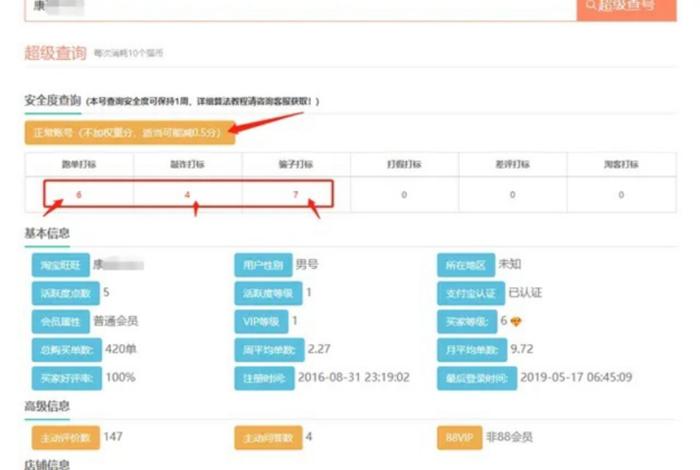Click the buyer level diamond icon
The width and height of the screenshot is (700, 470).
coord(516,321)
